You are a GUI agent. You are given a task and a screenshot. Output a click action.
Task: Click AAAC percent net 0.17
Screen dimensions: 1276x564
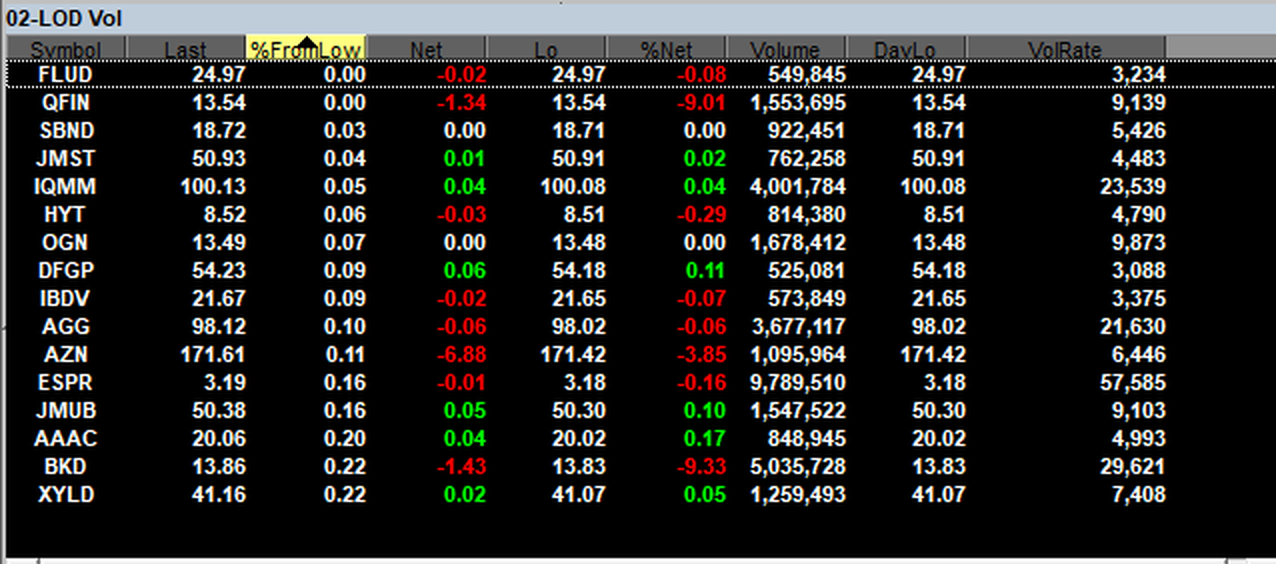tap(705, 438)
